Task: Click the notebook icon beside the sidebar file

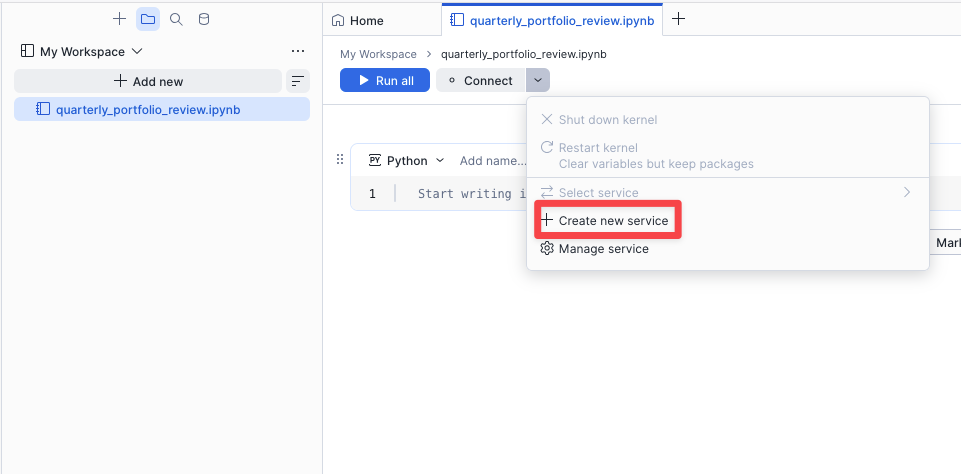Action: [x=43, y=109]
